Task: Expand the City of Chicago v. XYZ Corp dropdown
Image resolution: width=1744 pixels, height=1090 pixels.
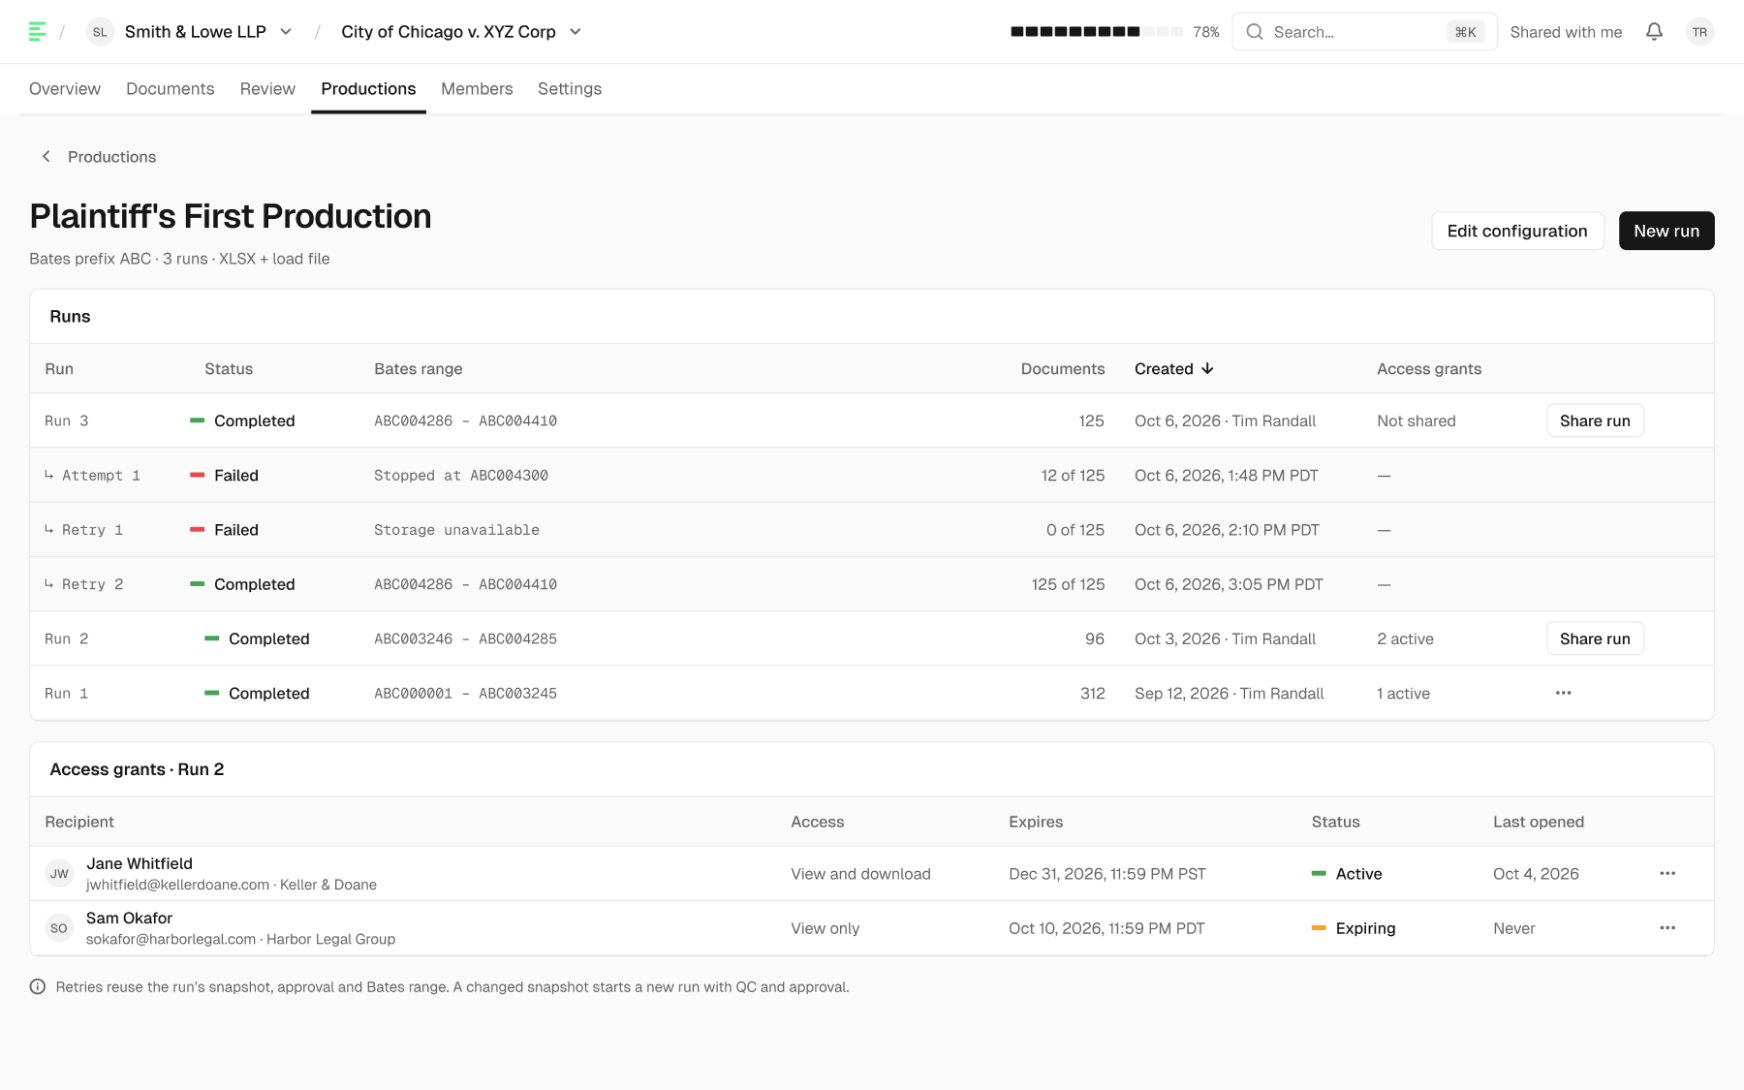Action: [575, 32]
